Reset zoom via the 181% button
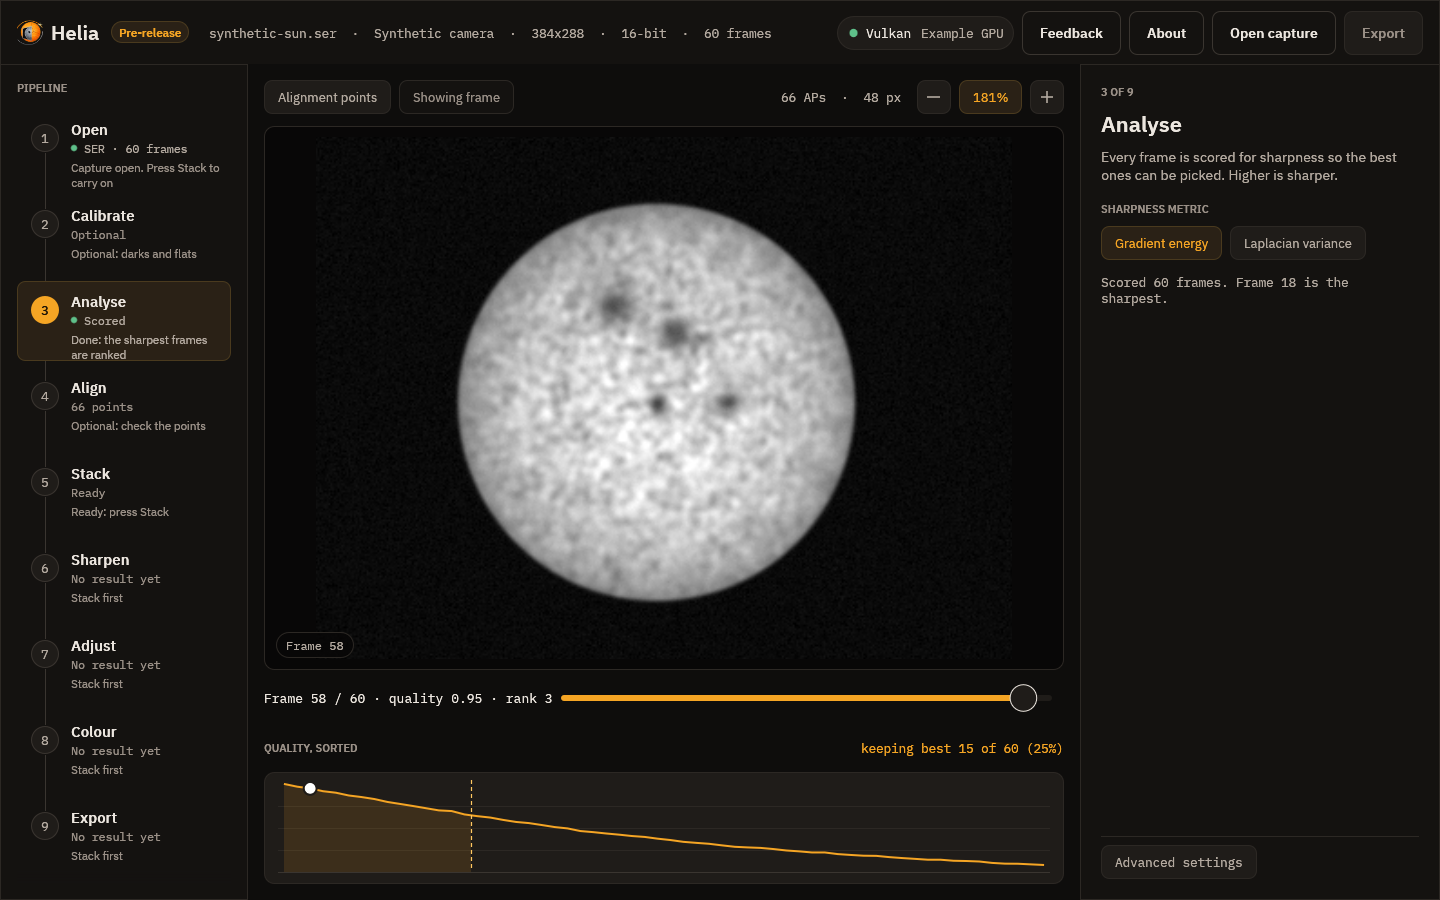 pyautogui.click(x=990, y=97)
